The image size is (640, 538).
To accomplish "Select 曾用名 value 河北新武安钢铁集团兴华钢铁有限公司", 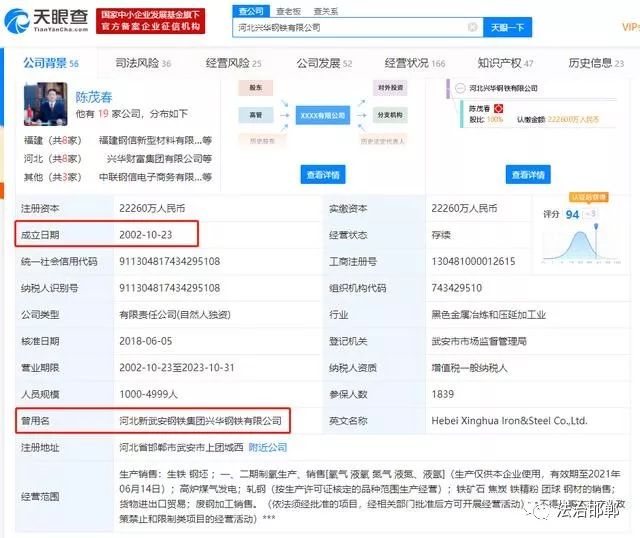I will click(200, 421).
